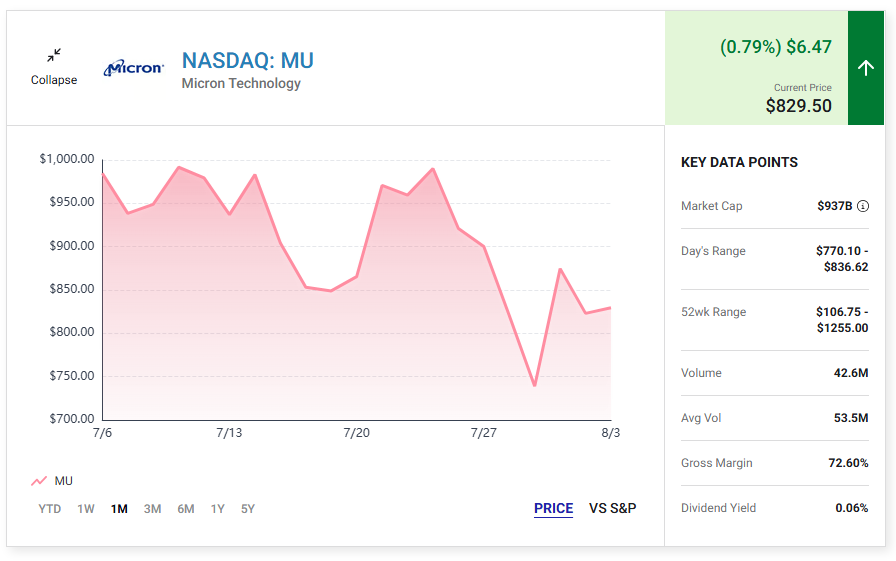
Task: Select the 1W time range
Action: click(86, 509)
